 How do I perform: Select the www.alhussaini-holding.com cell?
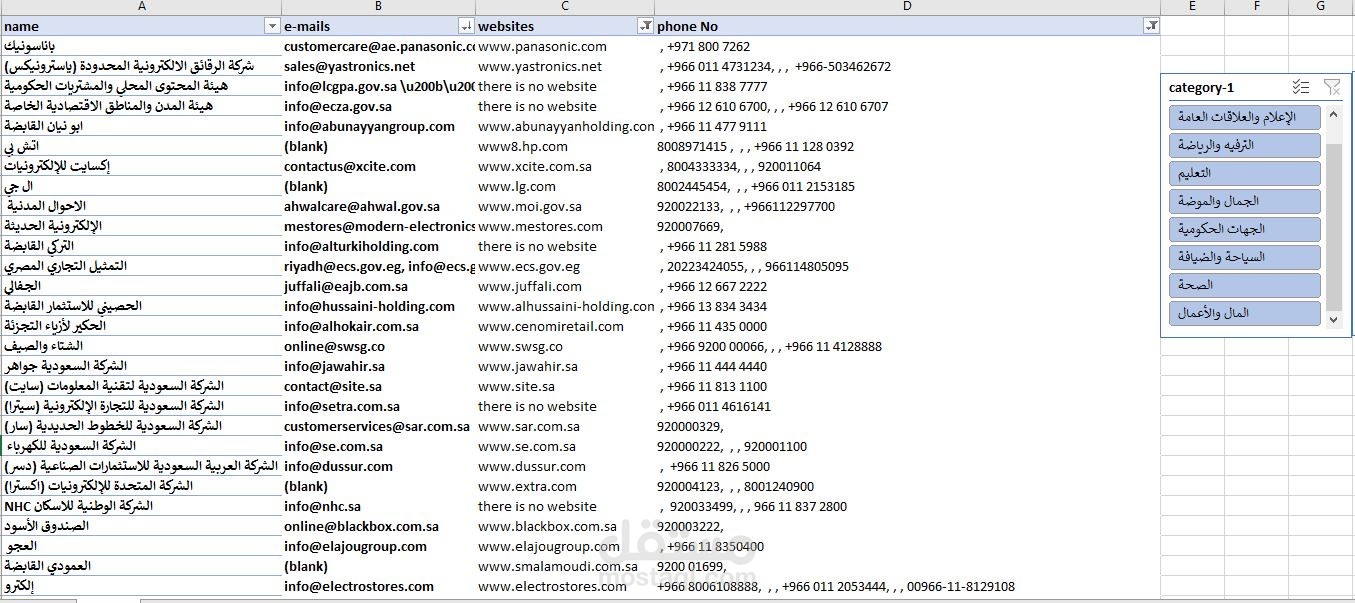click(565, 306)
